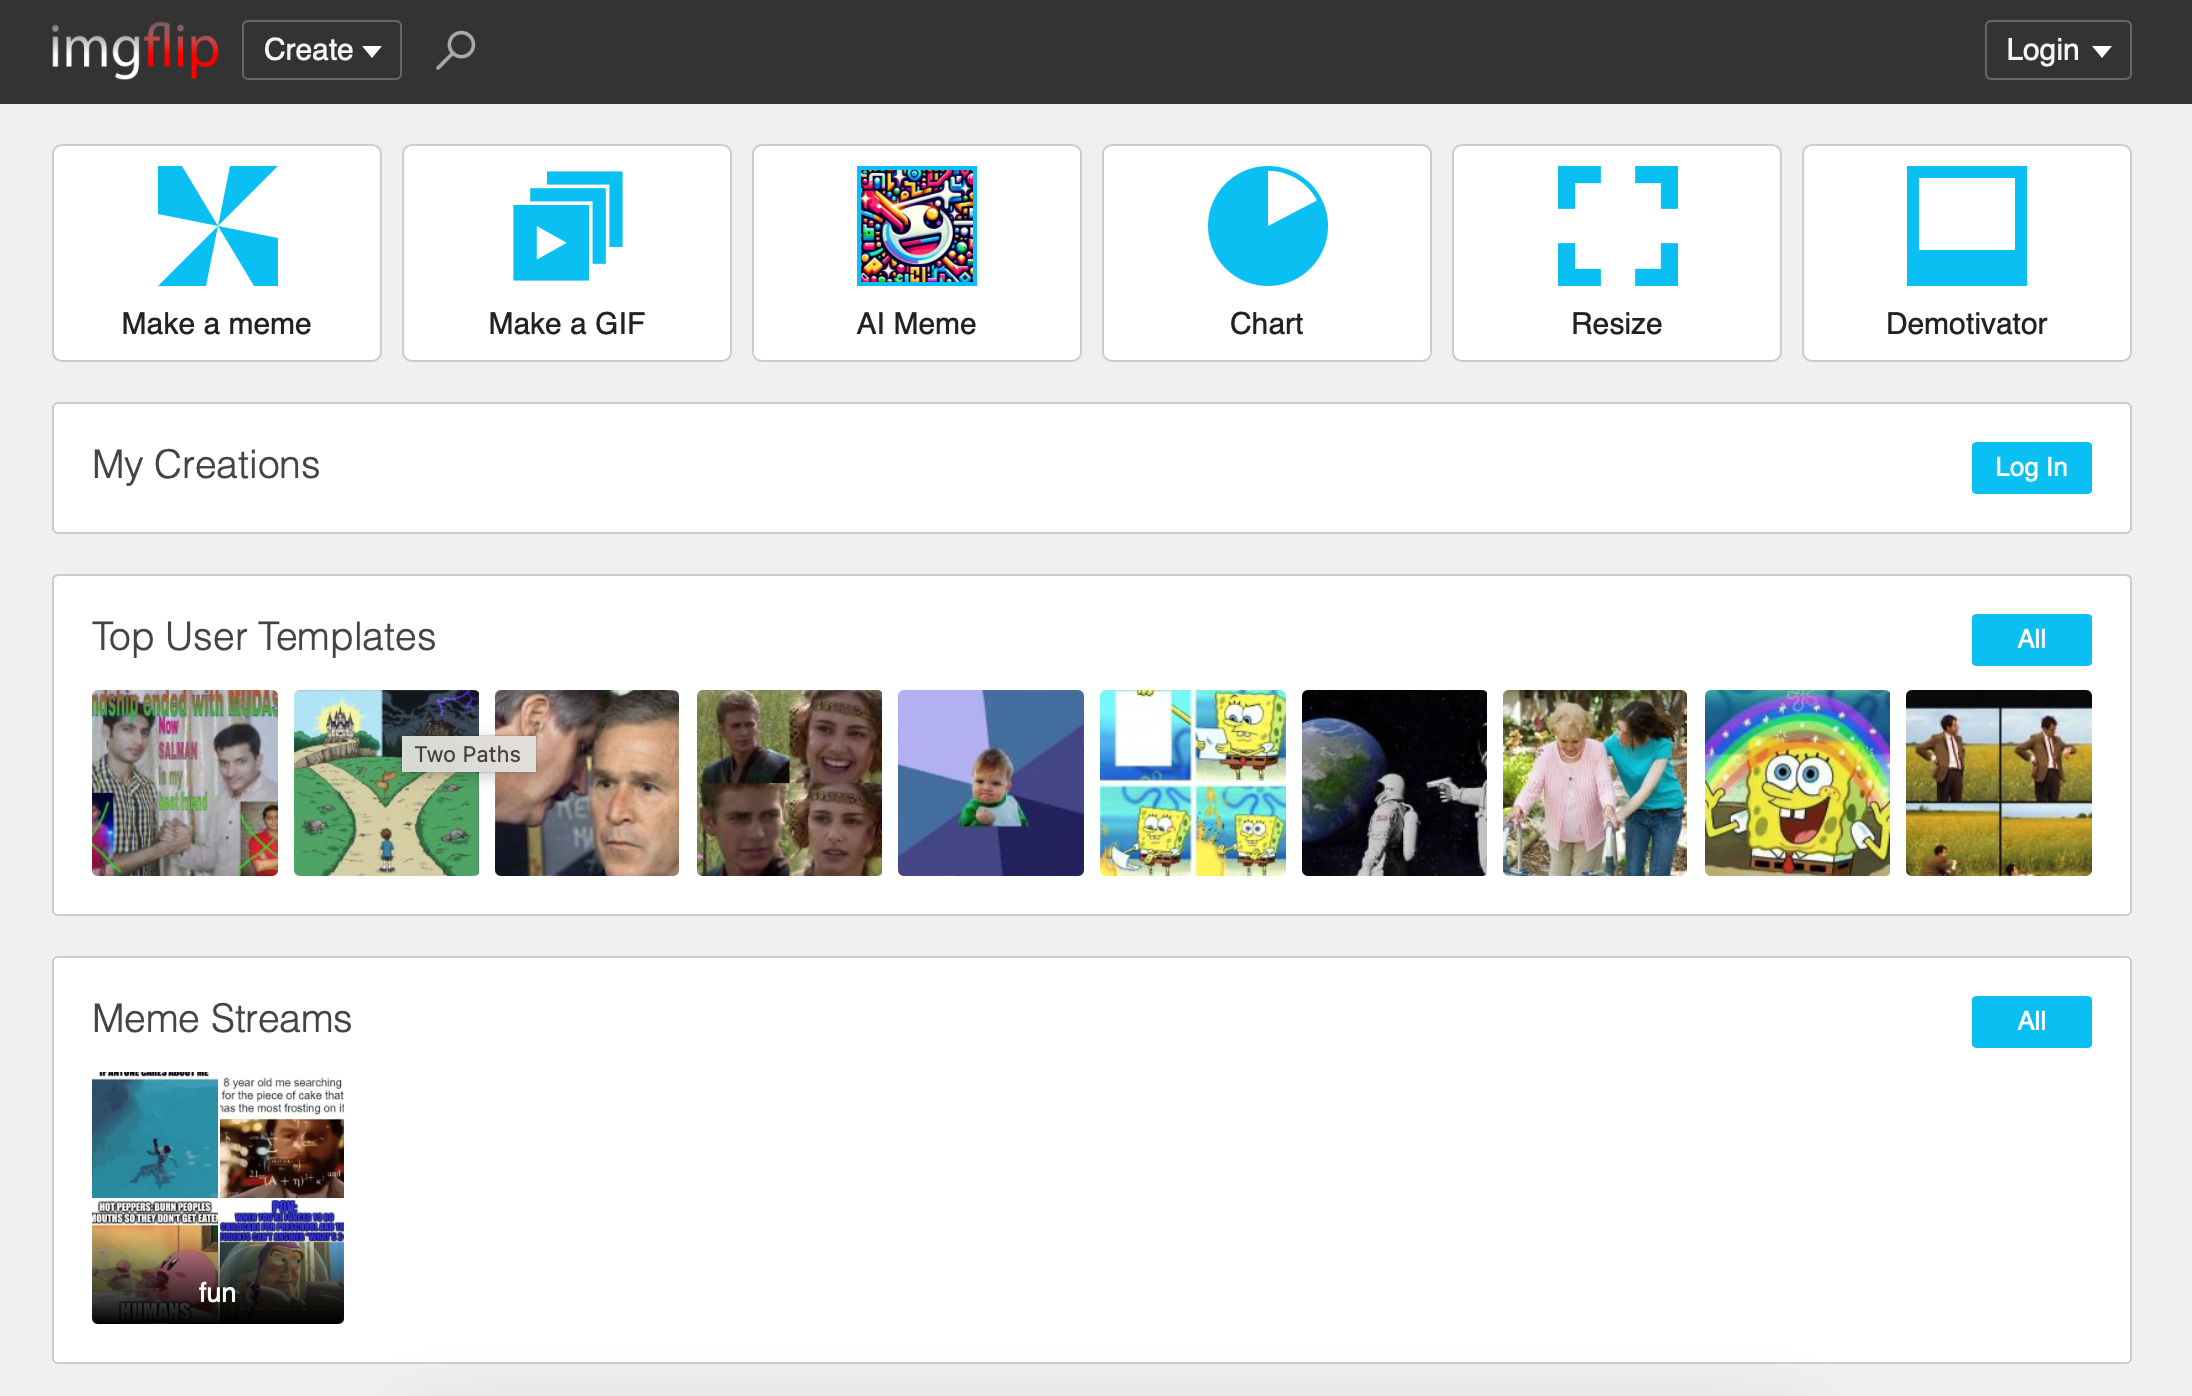Image resolution: width=2192 pixels, height=1396 pixels.
Task: Open the Chart pie icon
Action: point(1267,226)
